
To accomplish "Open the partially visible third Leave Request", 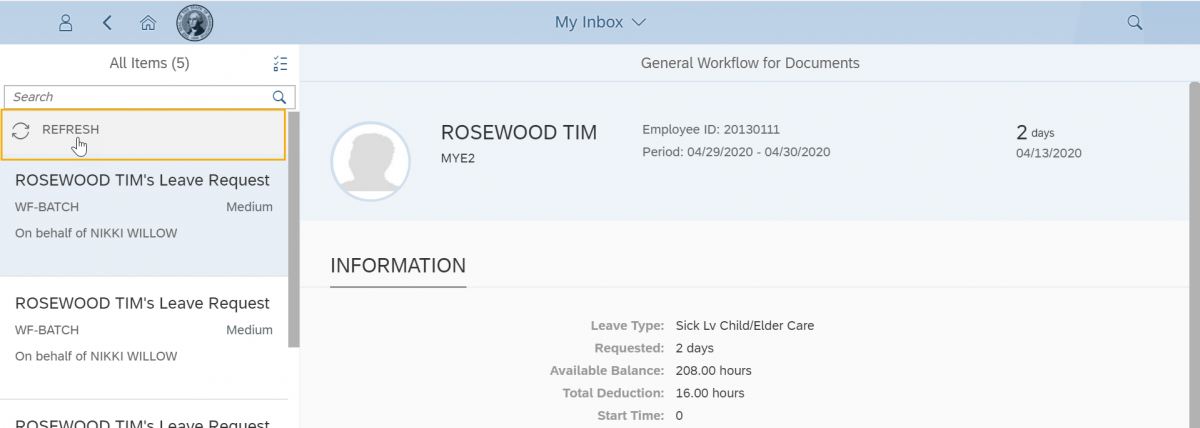I will [x=143, y=421].
